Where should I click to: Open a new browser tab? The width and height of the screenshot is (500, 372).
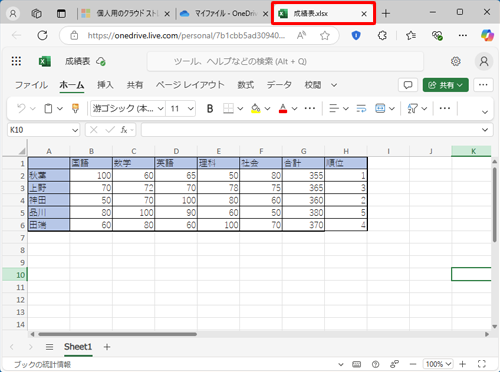point(386,13)
